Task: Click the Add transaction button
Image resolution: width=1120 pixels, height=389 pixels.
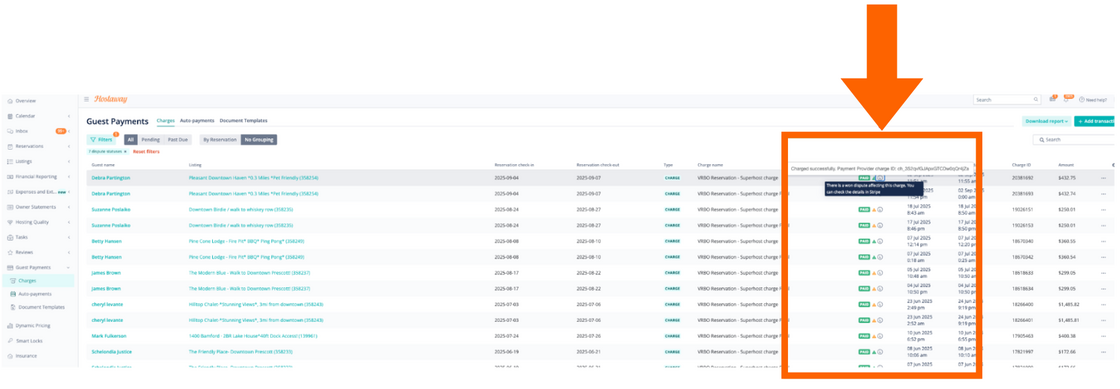Action: [1095, 121]
